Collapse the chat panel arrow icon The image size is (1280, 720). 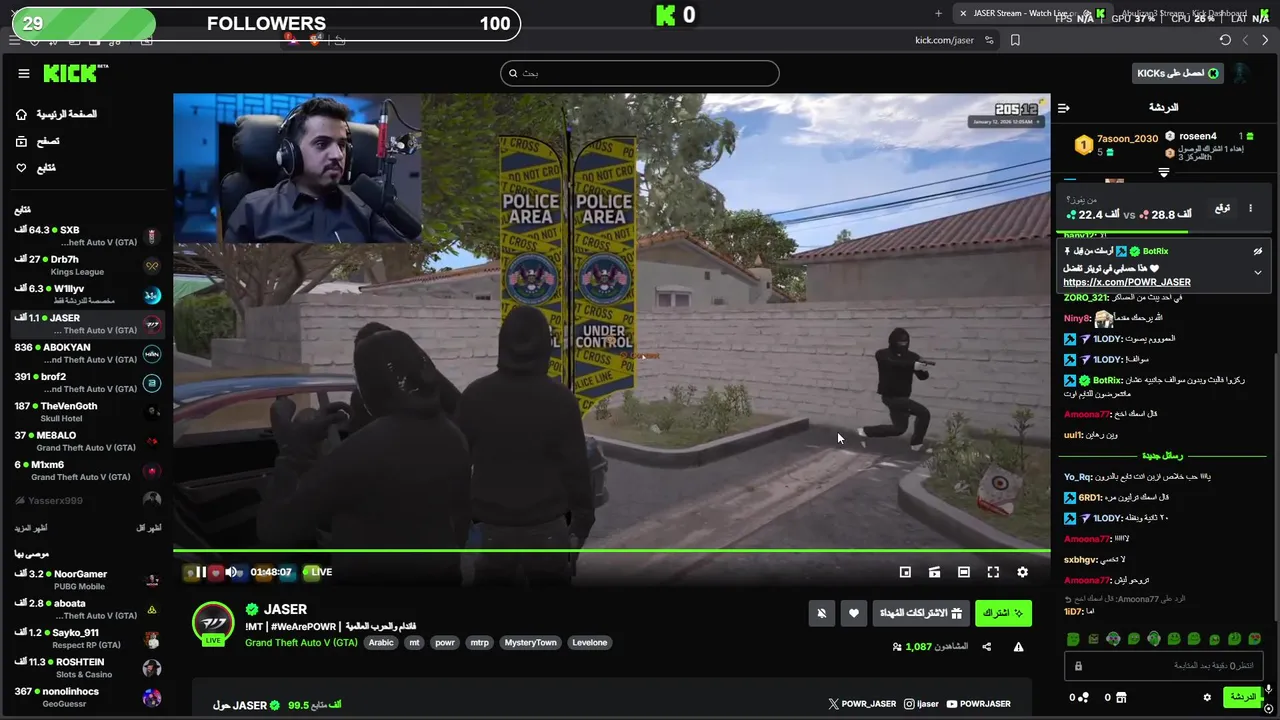(x=1064, y=107)
